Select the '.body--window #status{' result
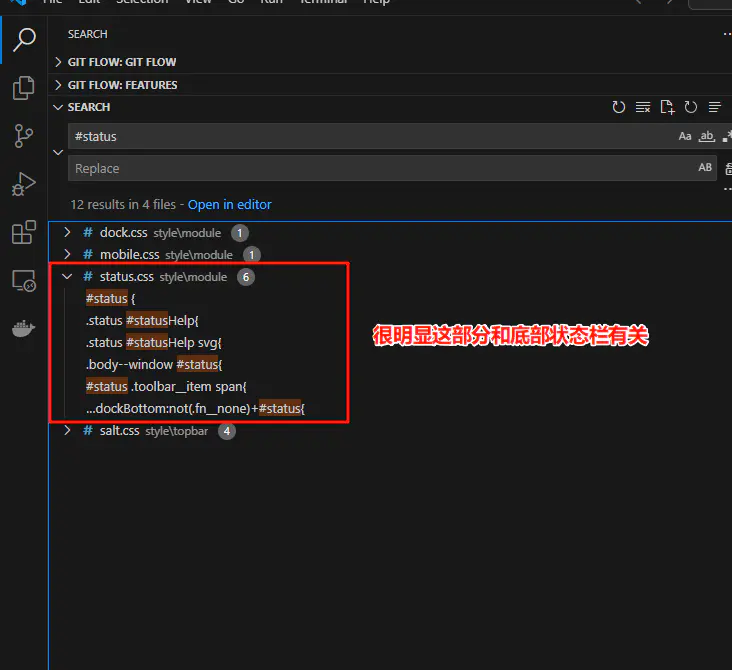Image resolution: width=732 pixels, height=670 pixels. click(154, 364)
